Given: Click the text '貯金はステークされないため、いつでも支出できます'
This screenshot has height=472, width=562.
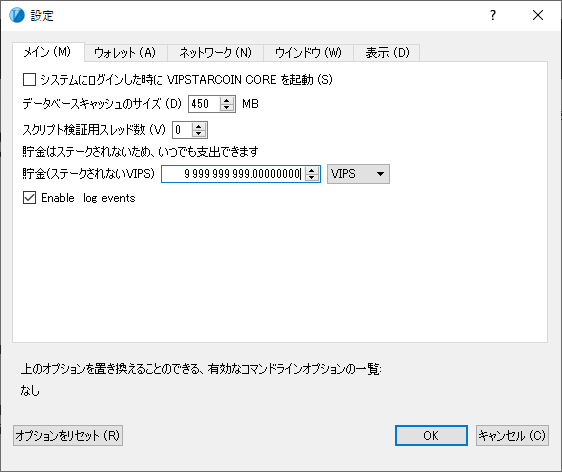Looking at the screenshot, I should [x=140, y=152].
